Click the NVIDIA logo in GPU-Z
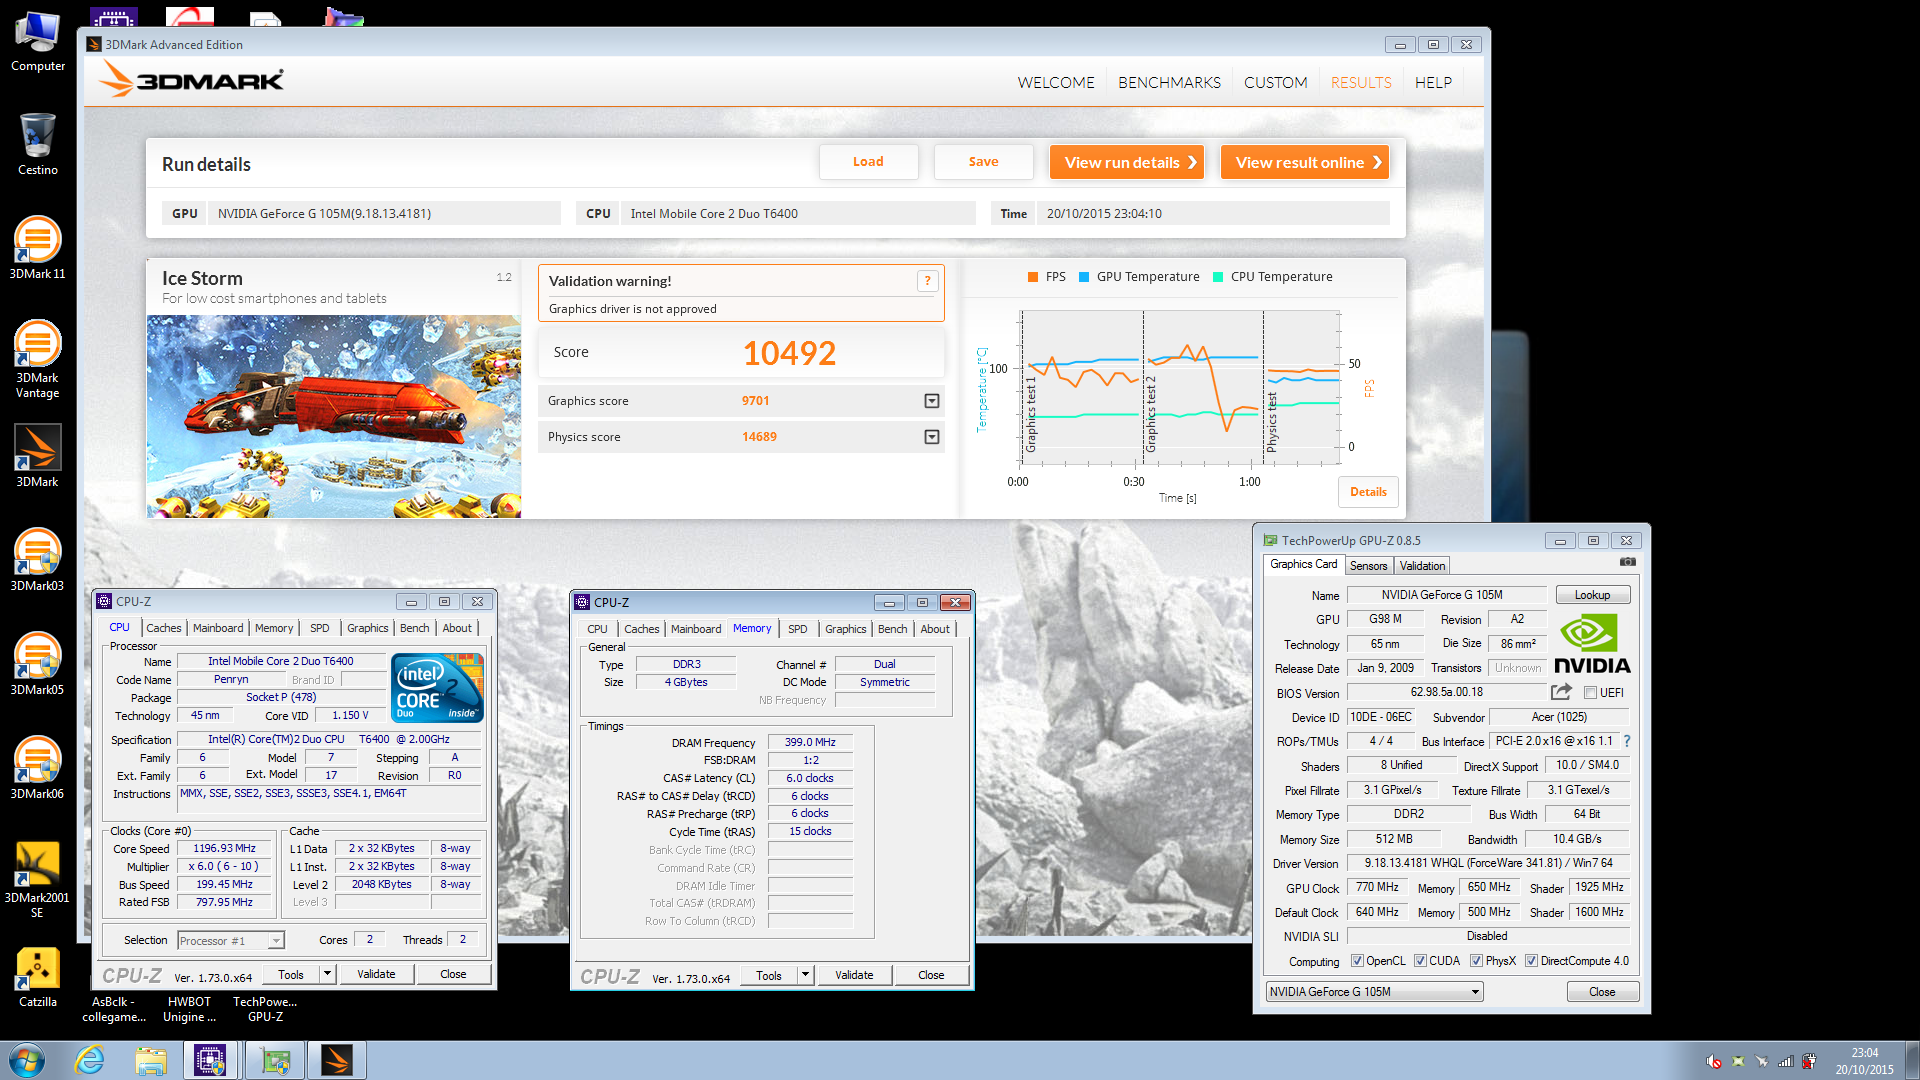The height and width of the screenshot is (1080, 1920). coord(1591,644)
